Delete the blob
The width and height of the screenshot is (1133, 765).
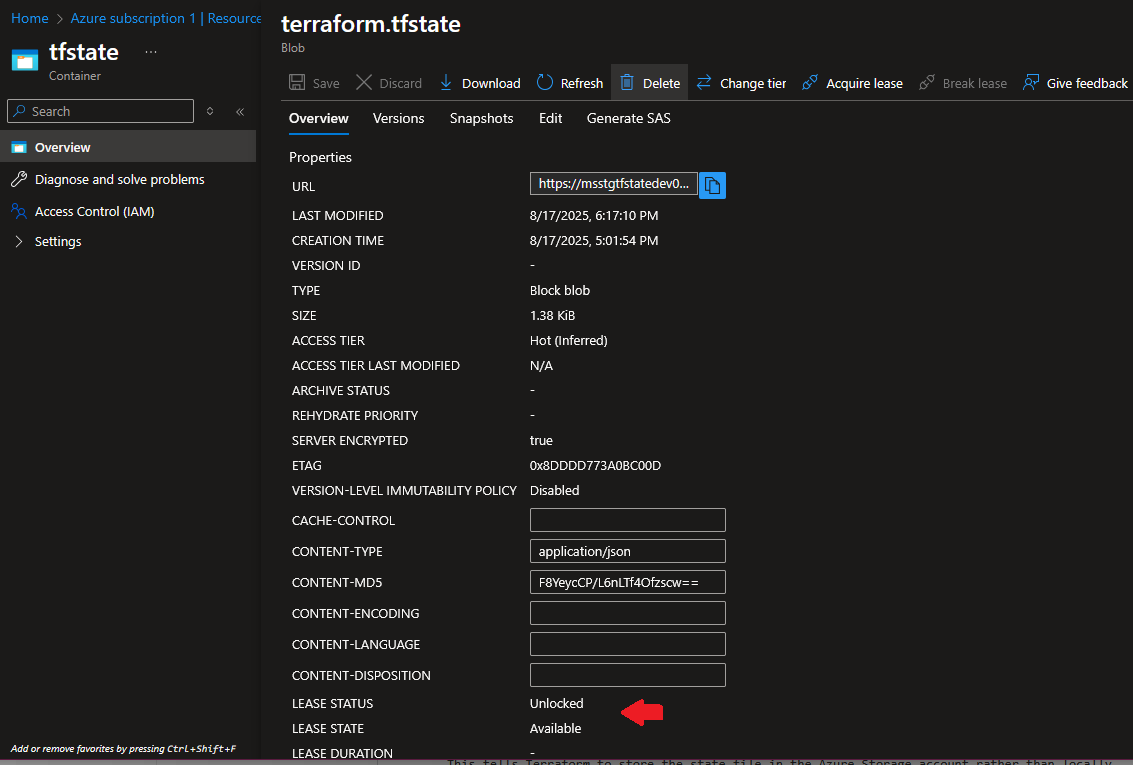point(650,83)
